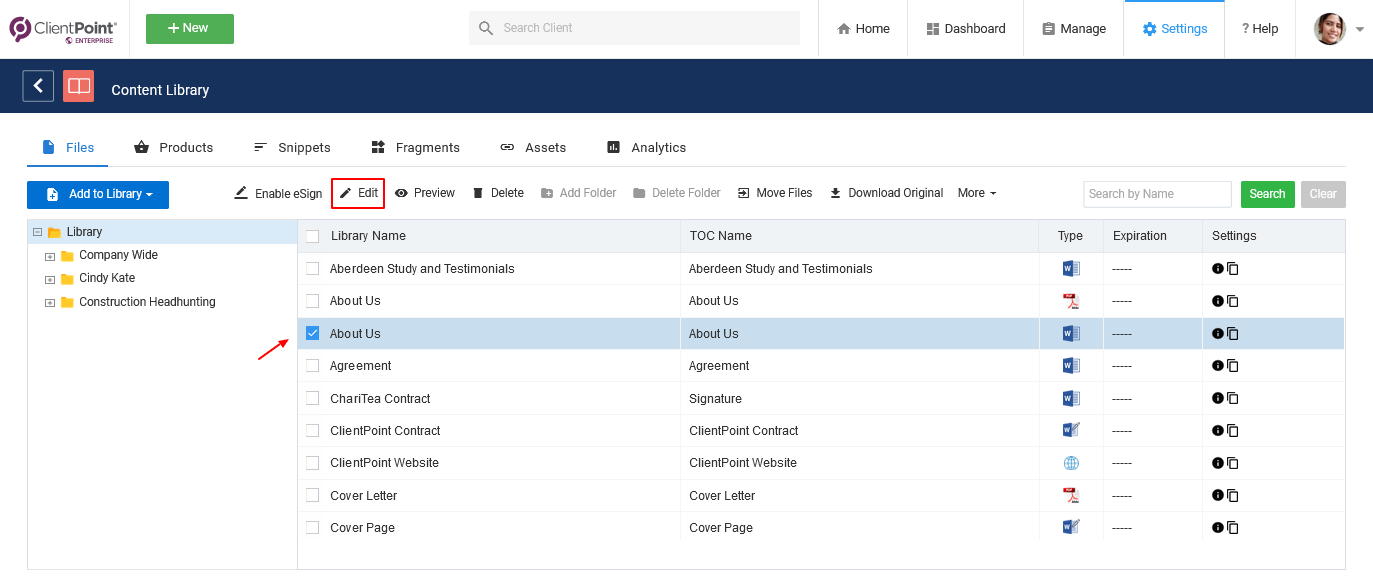Expand the Company Wide folder
The height and width of the screenshot is (582, 1373).
[x=49, y=256]
